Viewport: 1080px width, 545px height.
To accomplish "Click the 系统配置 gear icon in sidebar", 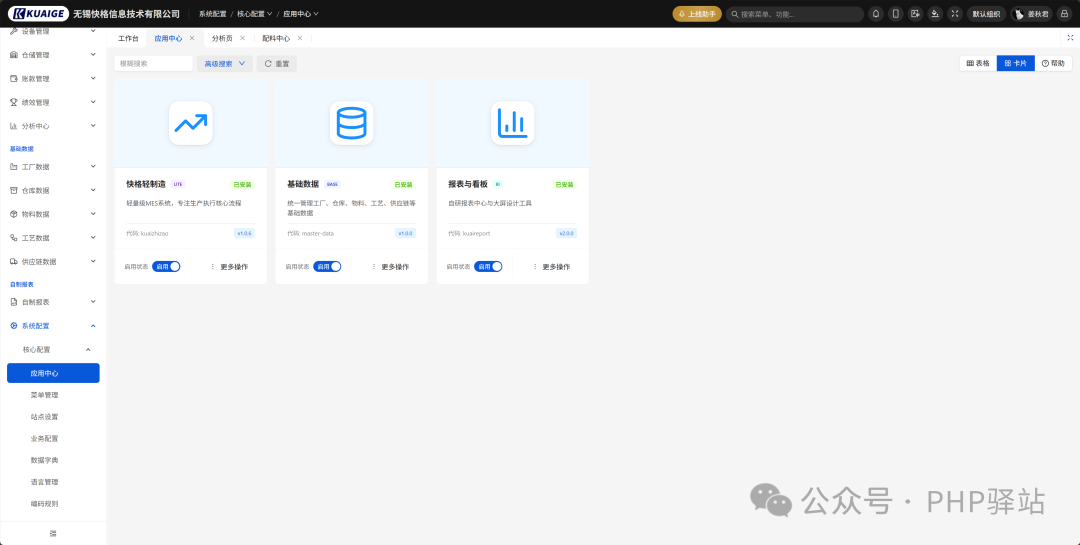I will tap(14, 326).
